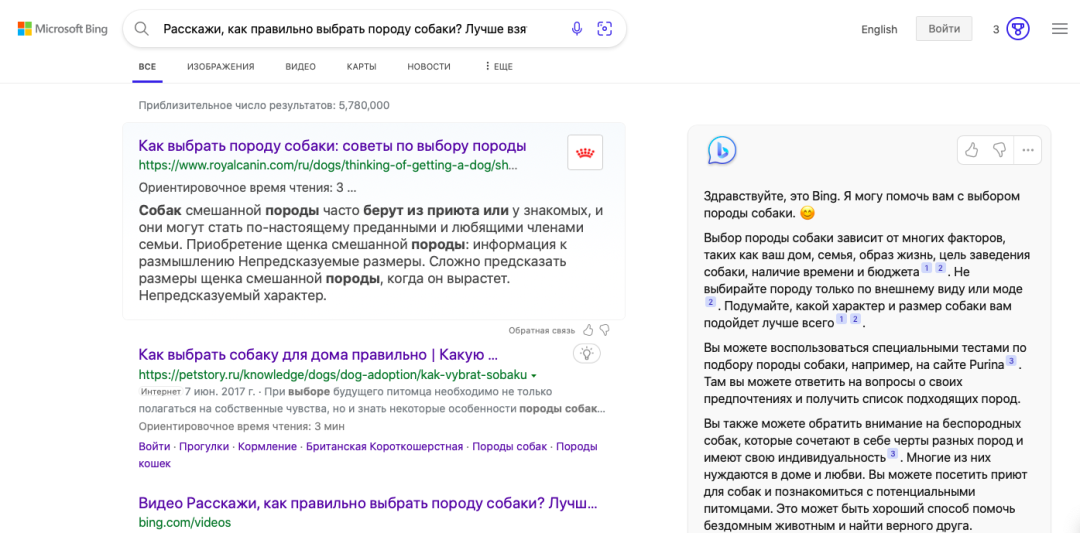The image size is (1080, 533).
Task: Click citation 3 after индивидуальность
Action: pos(893,454)
